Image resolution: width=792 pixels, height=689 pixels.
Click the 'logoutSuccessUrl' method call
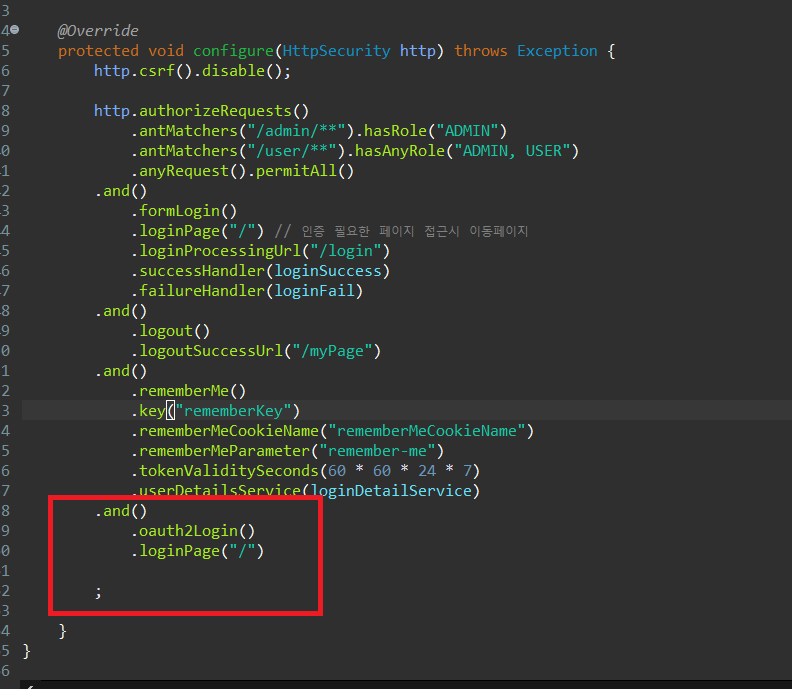pos(211,351)
